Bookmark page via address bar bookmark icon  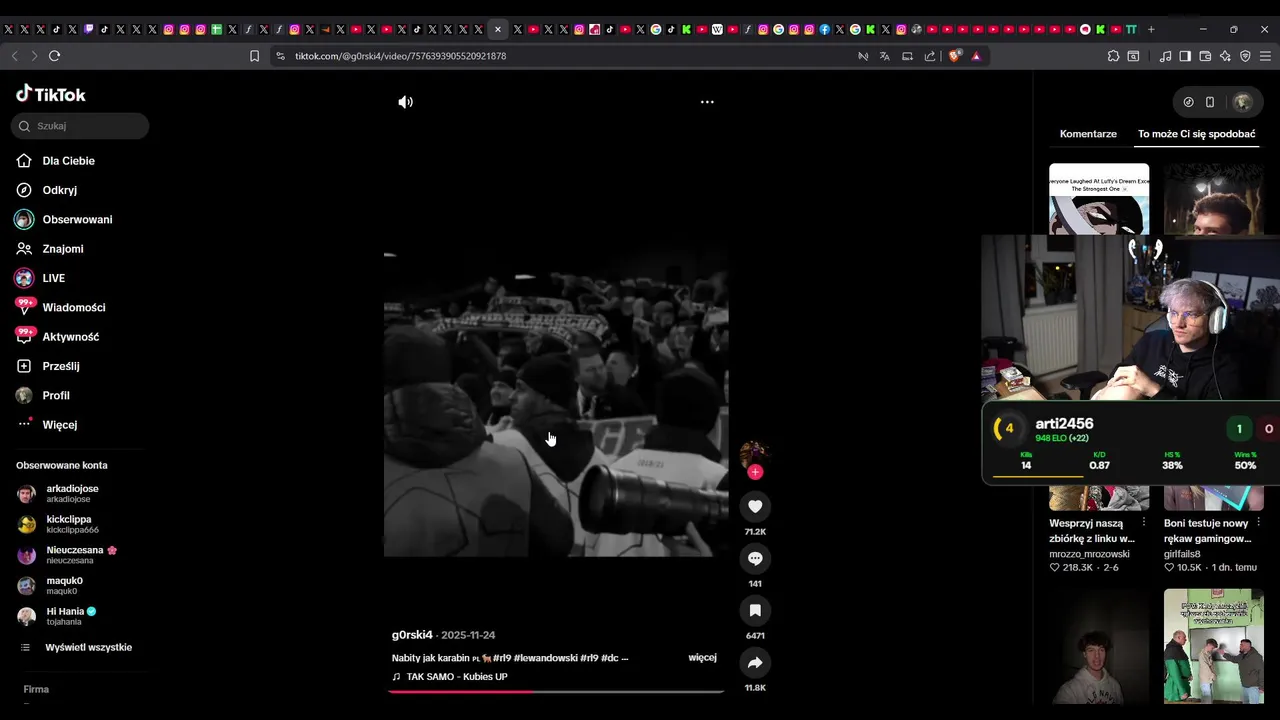pos(254,56)
